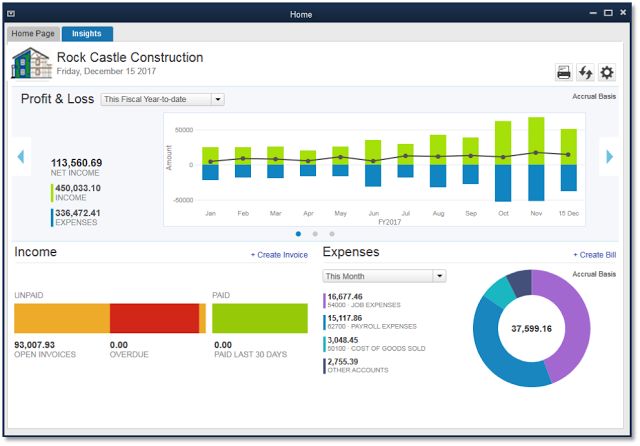Open the This Fiscal Year-to-date dropdown
Viewport: 640px width, 446px height.
162,99
